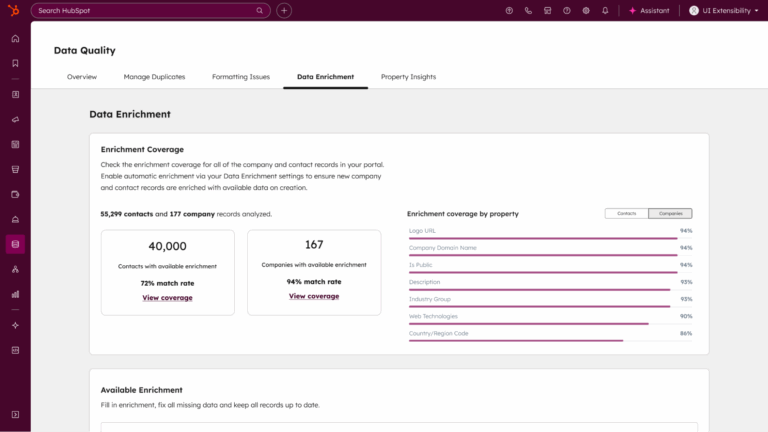Open bookmarks in left sidebar

pos(15,63)
